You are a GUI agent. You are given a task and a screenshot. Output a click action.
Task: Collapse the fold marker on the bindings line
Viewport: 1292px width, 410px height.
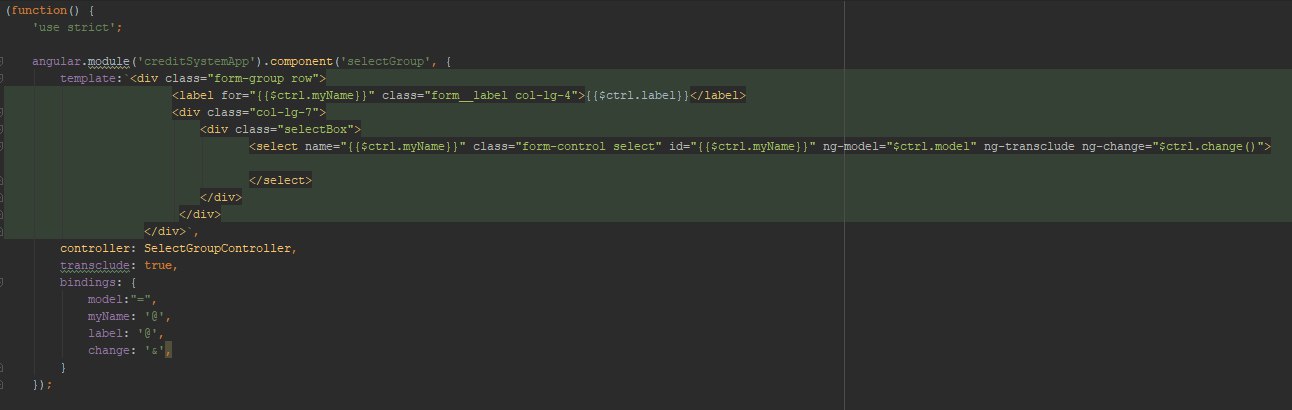(x=3, y=282)
